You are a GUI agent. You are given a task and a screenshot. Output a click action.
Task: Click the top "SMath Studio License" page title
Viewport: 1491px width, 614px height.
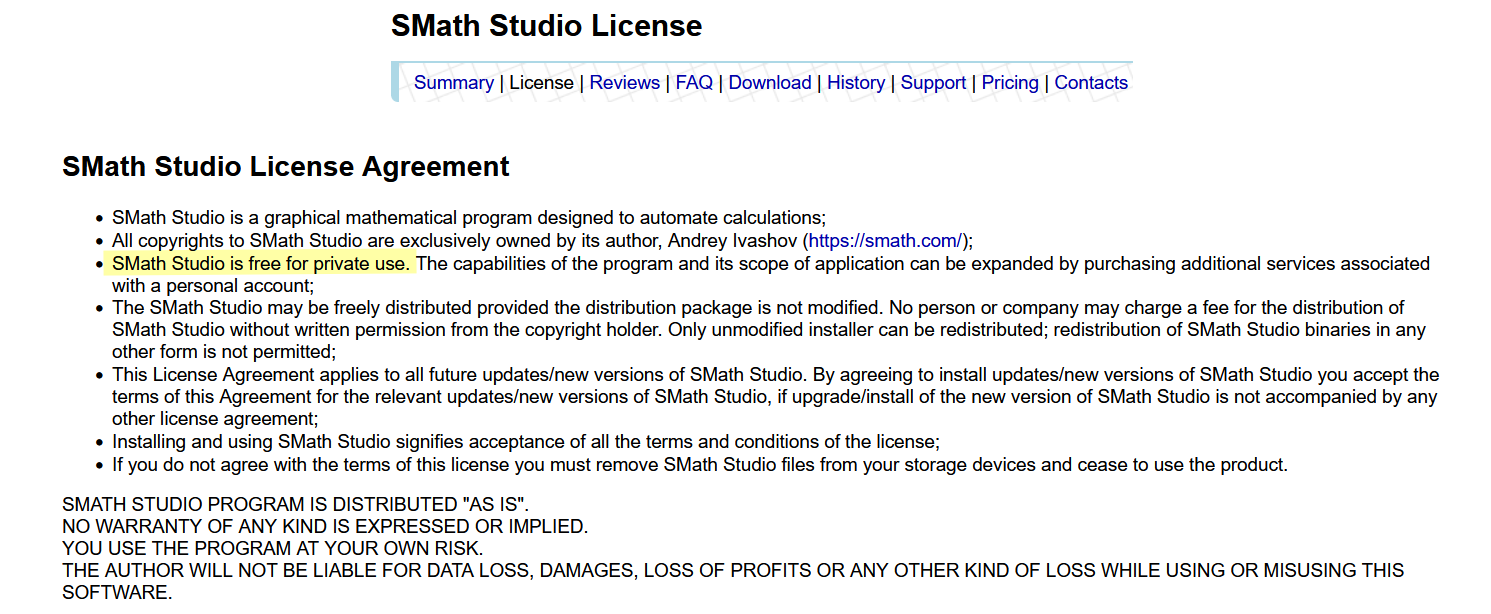pos(546,26)
